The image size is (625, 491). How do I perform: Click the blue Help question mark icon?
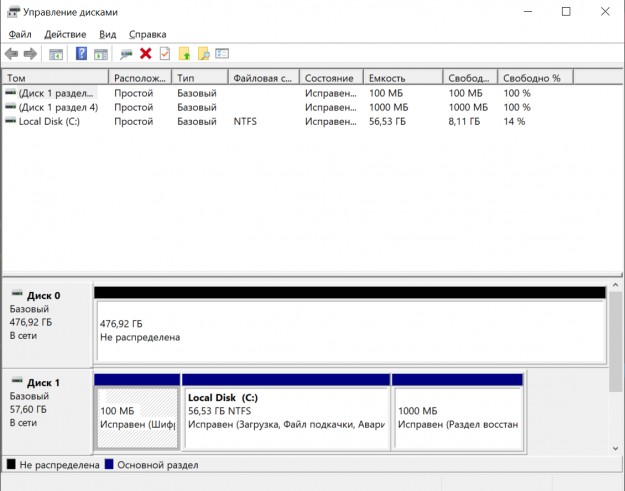tap(81, 53)
